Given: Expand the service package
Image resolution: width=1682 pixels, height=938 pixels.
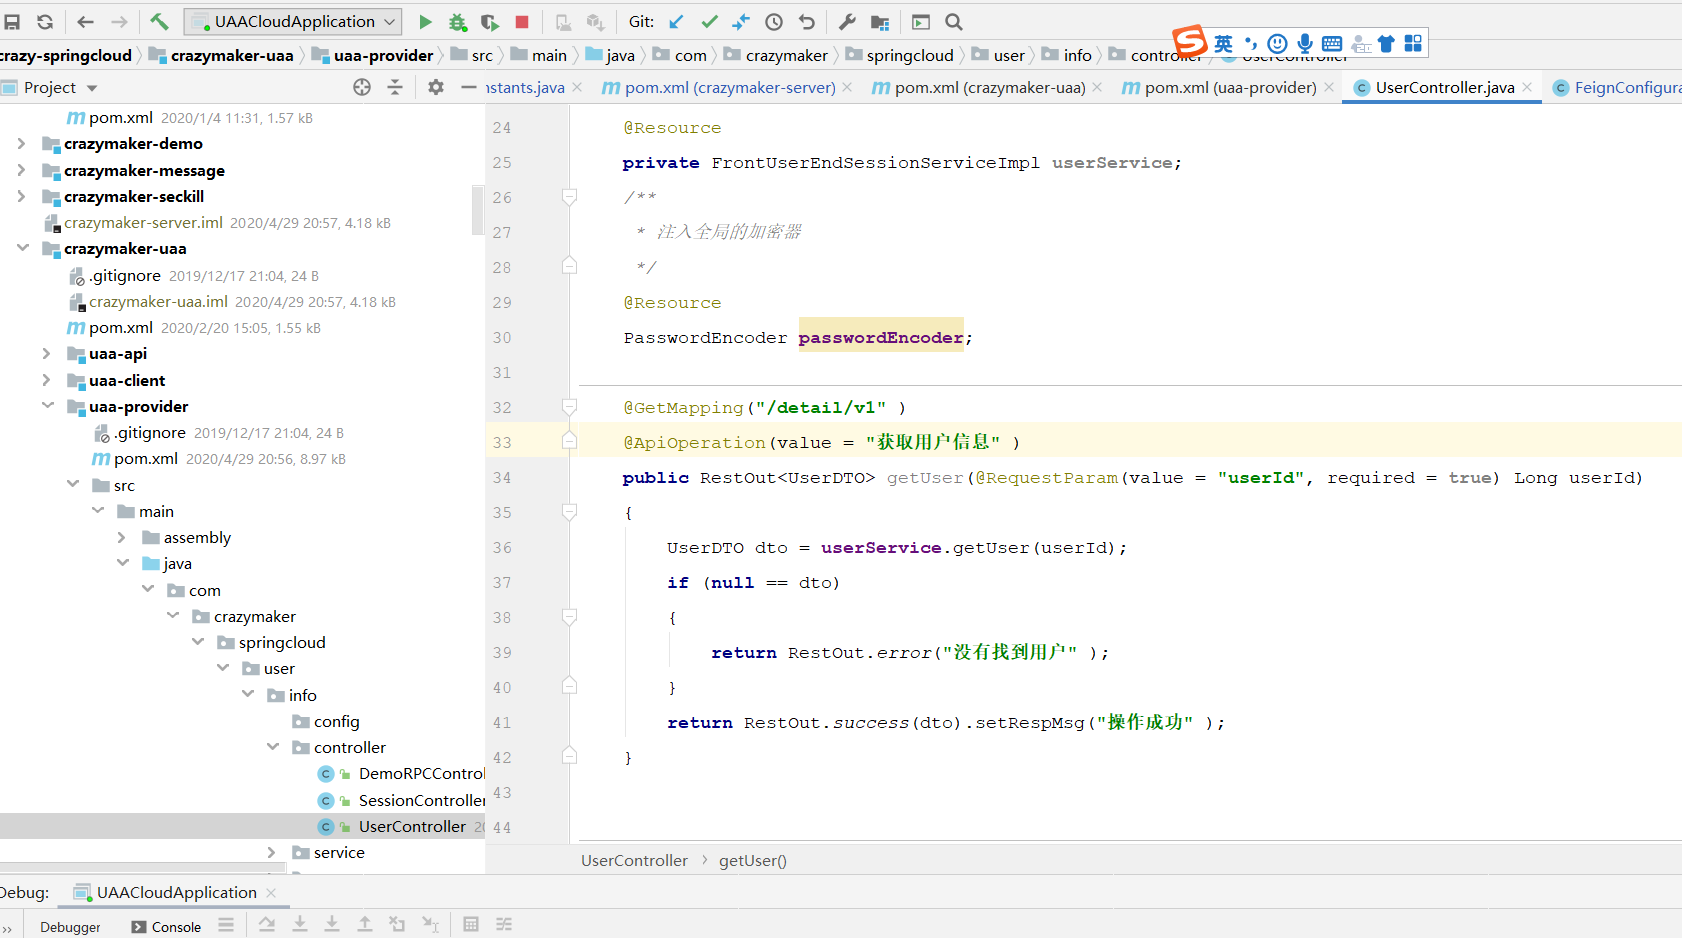Looking at the screenshot, I should [x=271, y=853].
